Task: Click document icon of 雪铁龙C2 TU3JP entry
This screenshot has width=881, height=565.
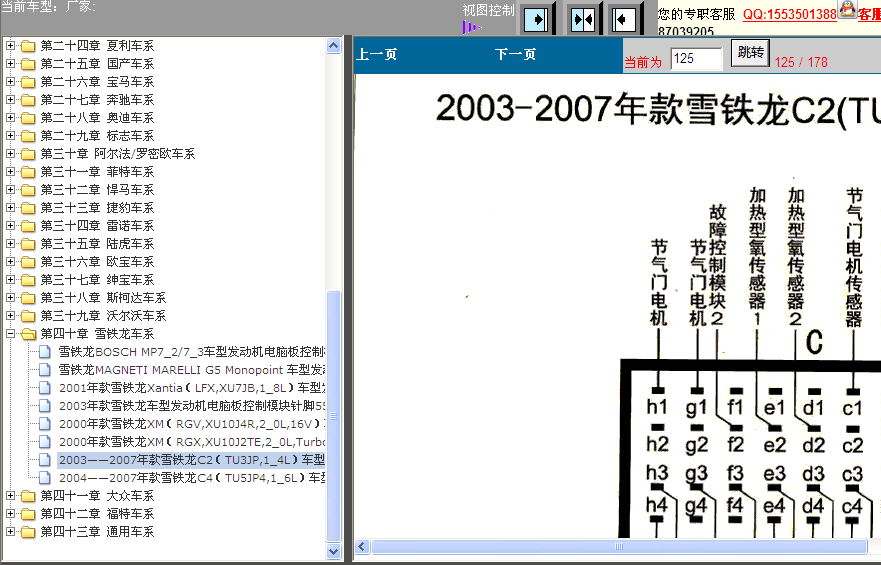Action: [x=44, y=459]
